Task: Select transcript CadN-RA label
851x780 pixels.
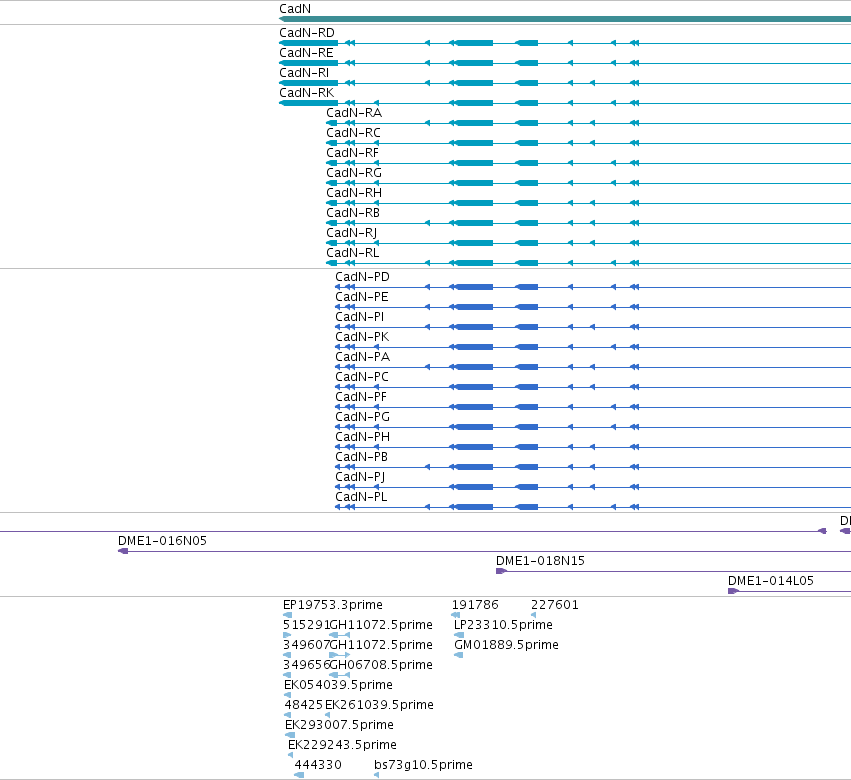Action: click(354, 113)
